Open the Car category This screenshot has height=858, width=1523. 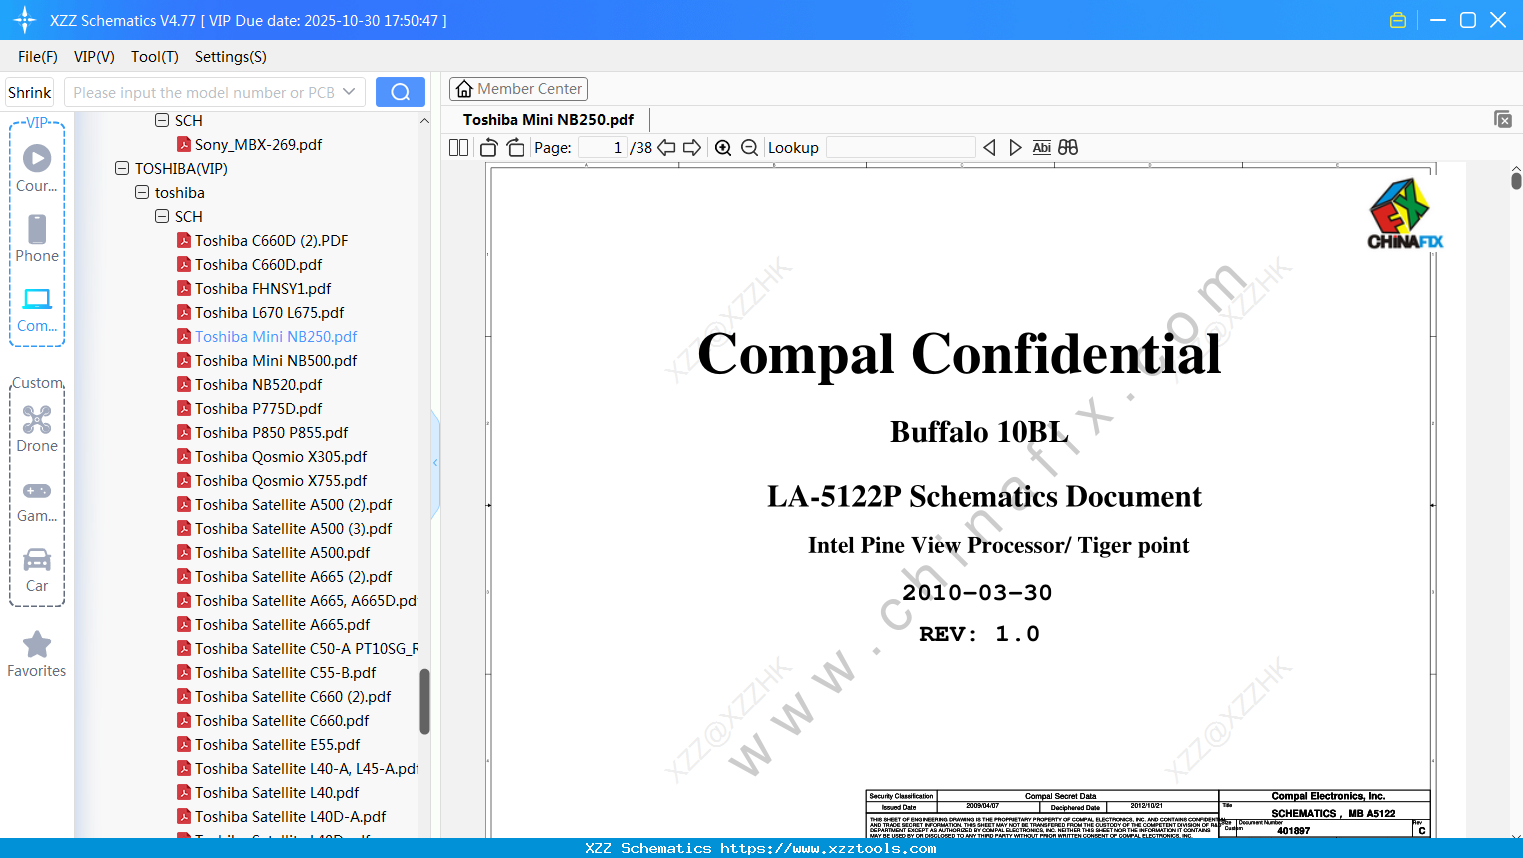(x=37, y=570)
